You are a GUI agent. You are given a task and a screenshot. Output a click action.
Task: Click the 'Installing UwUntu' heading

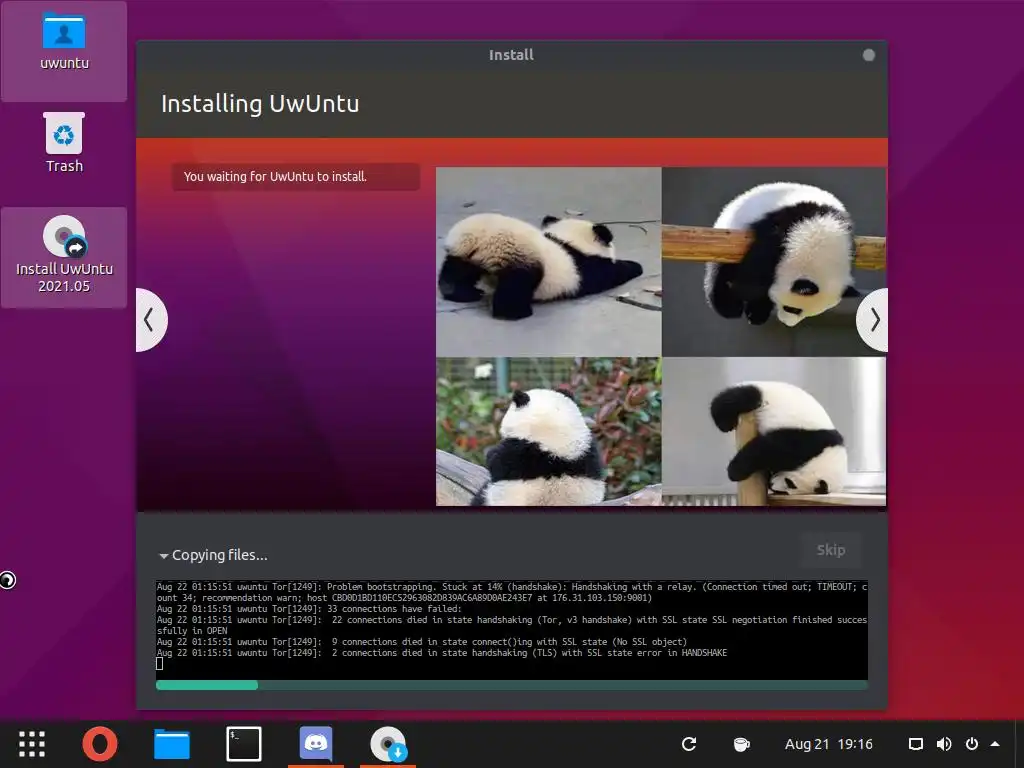tap(260, 104)
